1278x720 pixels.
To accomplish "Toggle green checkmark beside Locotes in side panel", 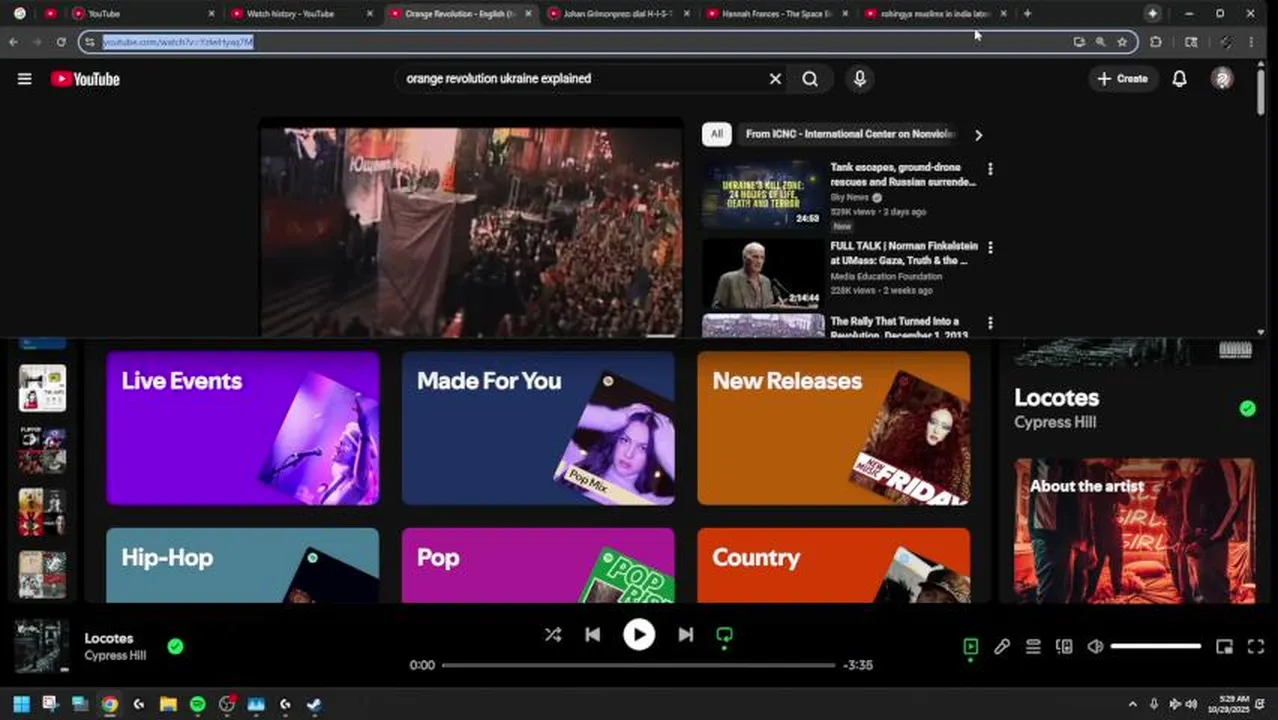I will click(x=1247, y=408).
